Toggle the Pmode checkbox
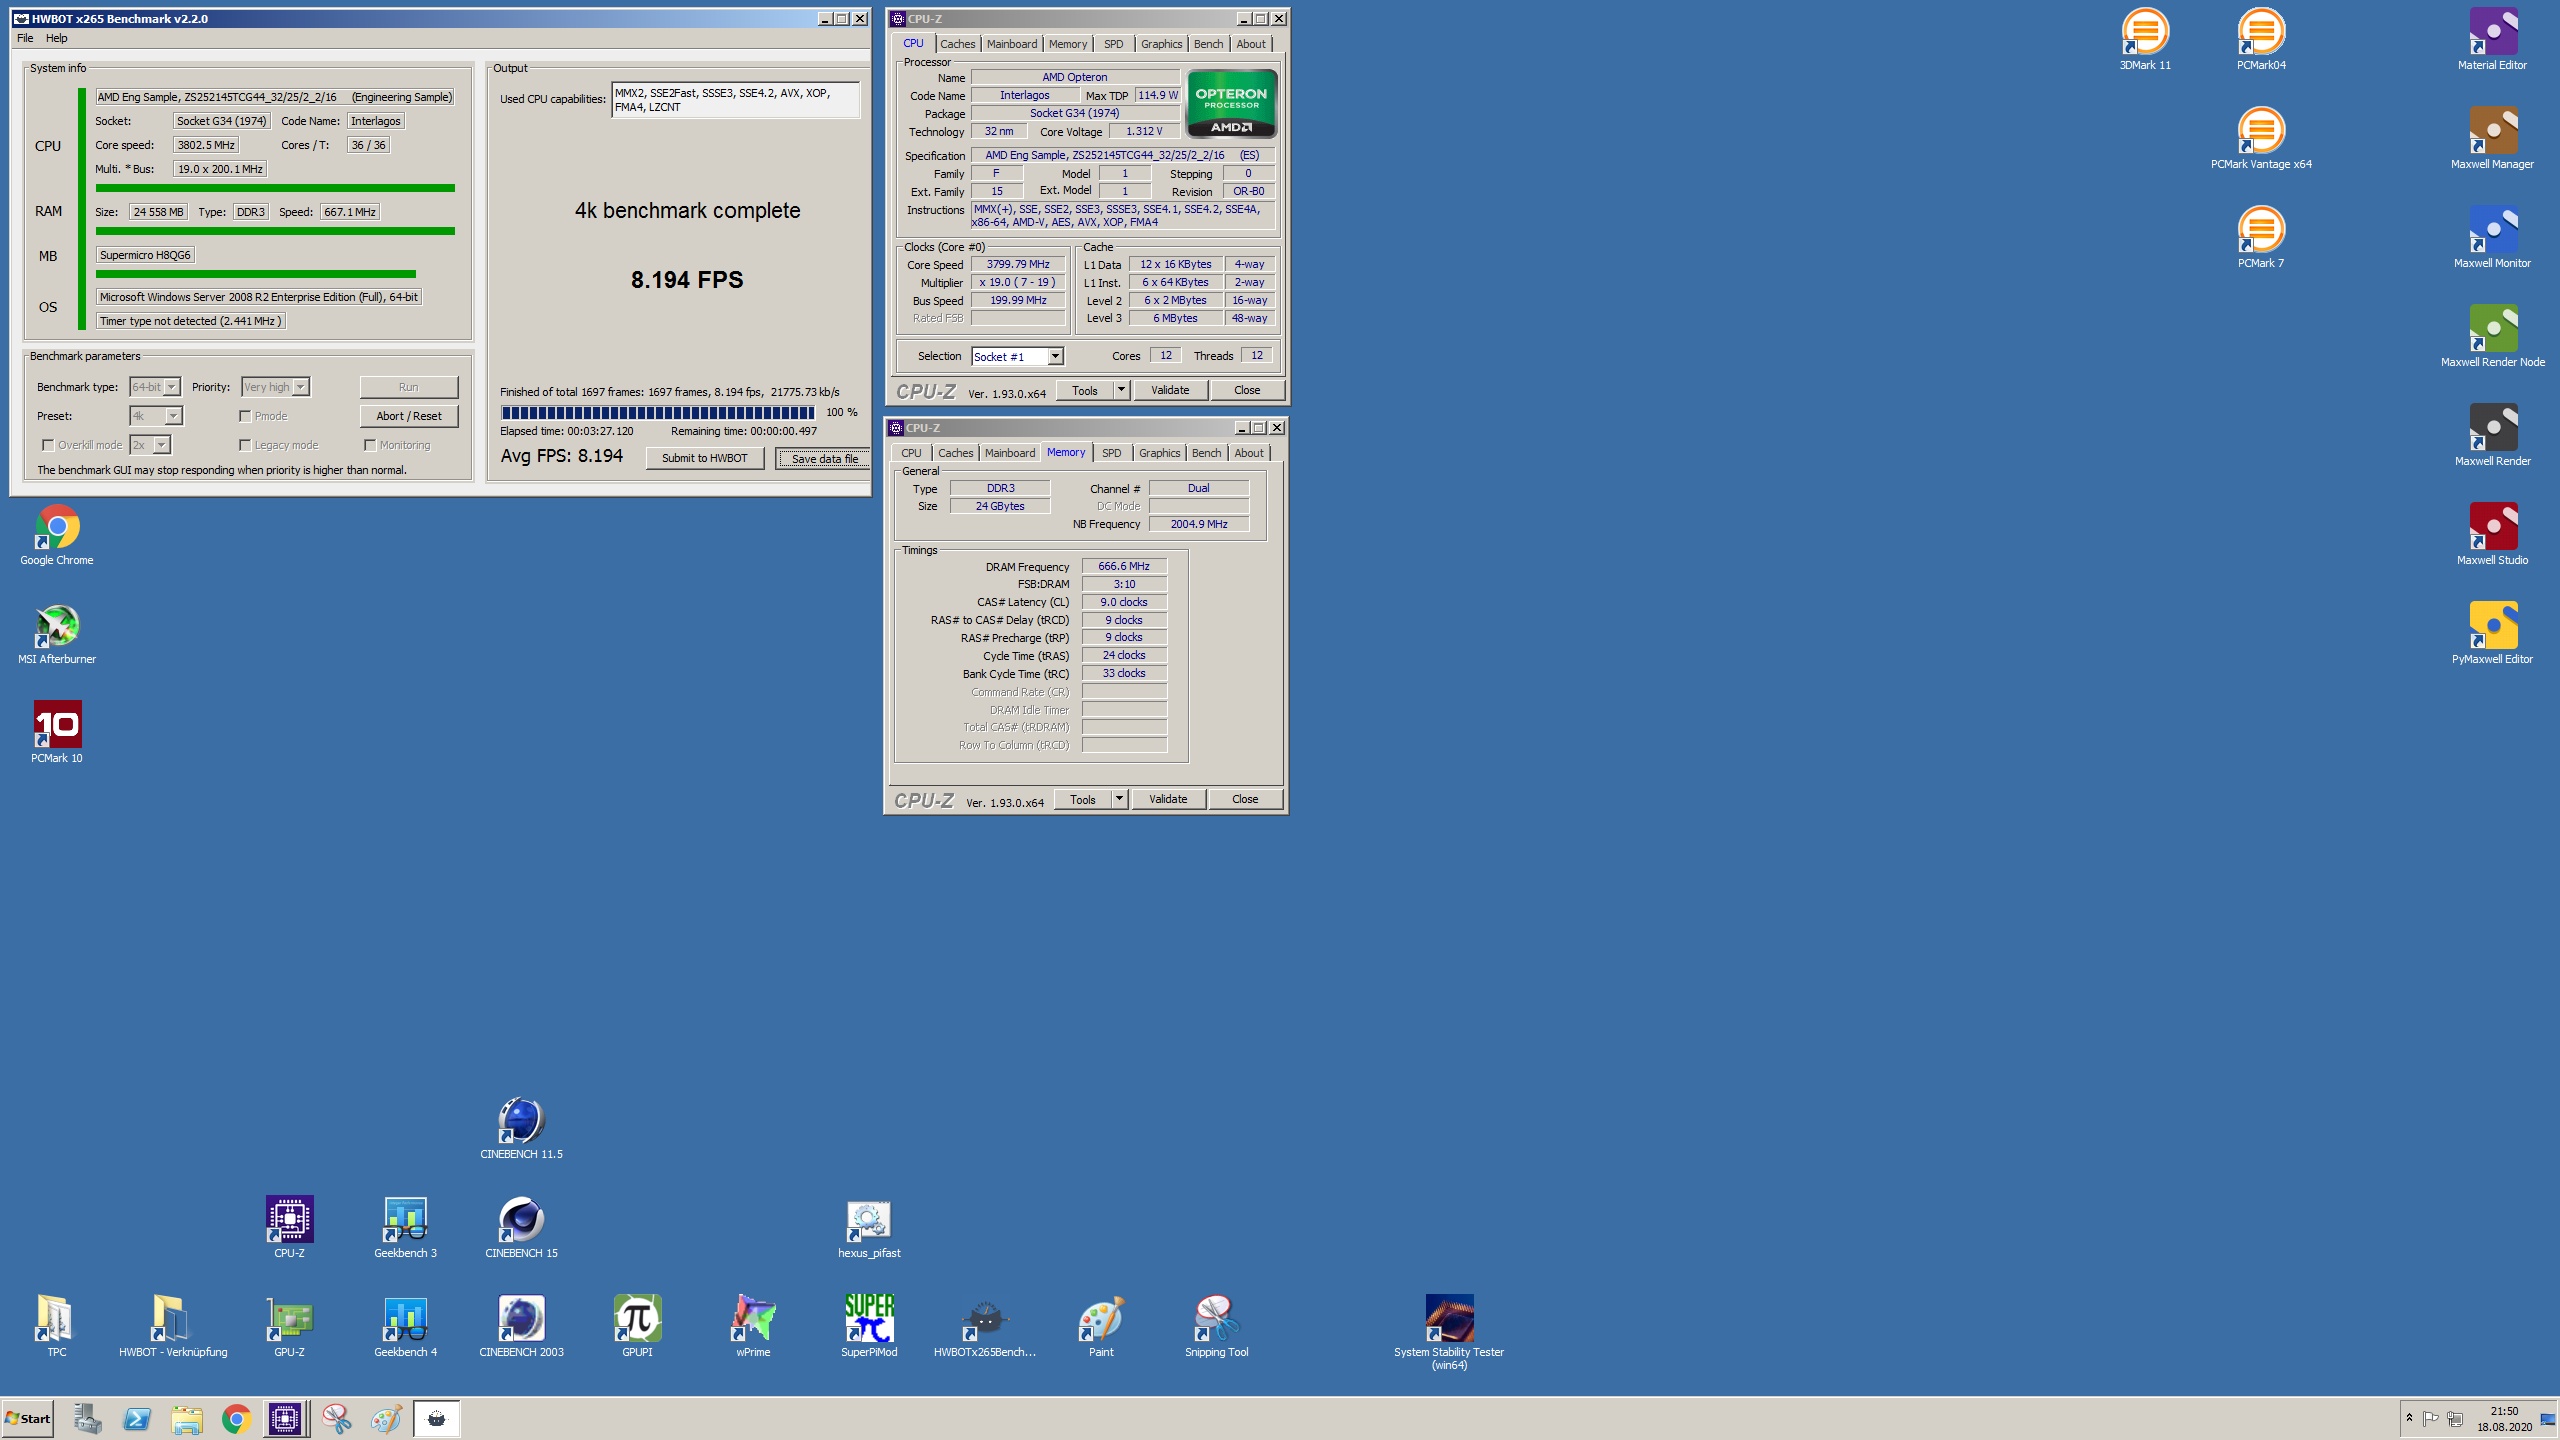Image resolution: width=2560 pixels, height=1440 pixels. point(245,416)
